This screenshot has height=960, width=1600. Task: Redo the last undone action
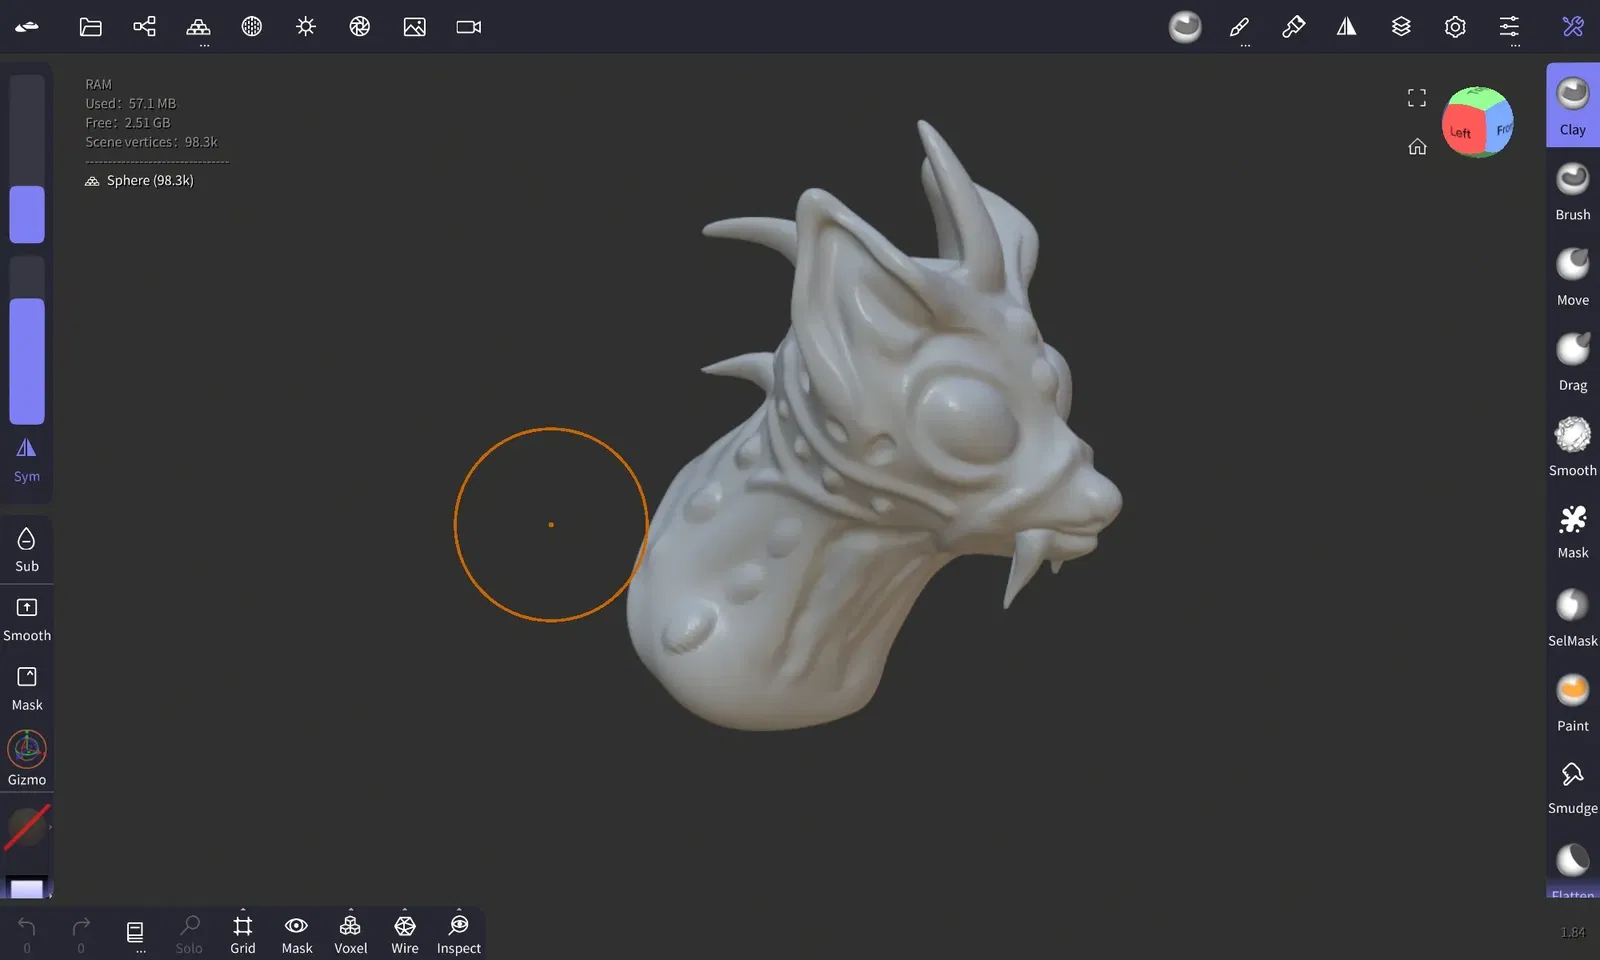coord(81,934)
